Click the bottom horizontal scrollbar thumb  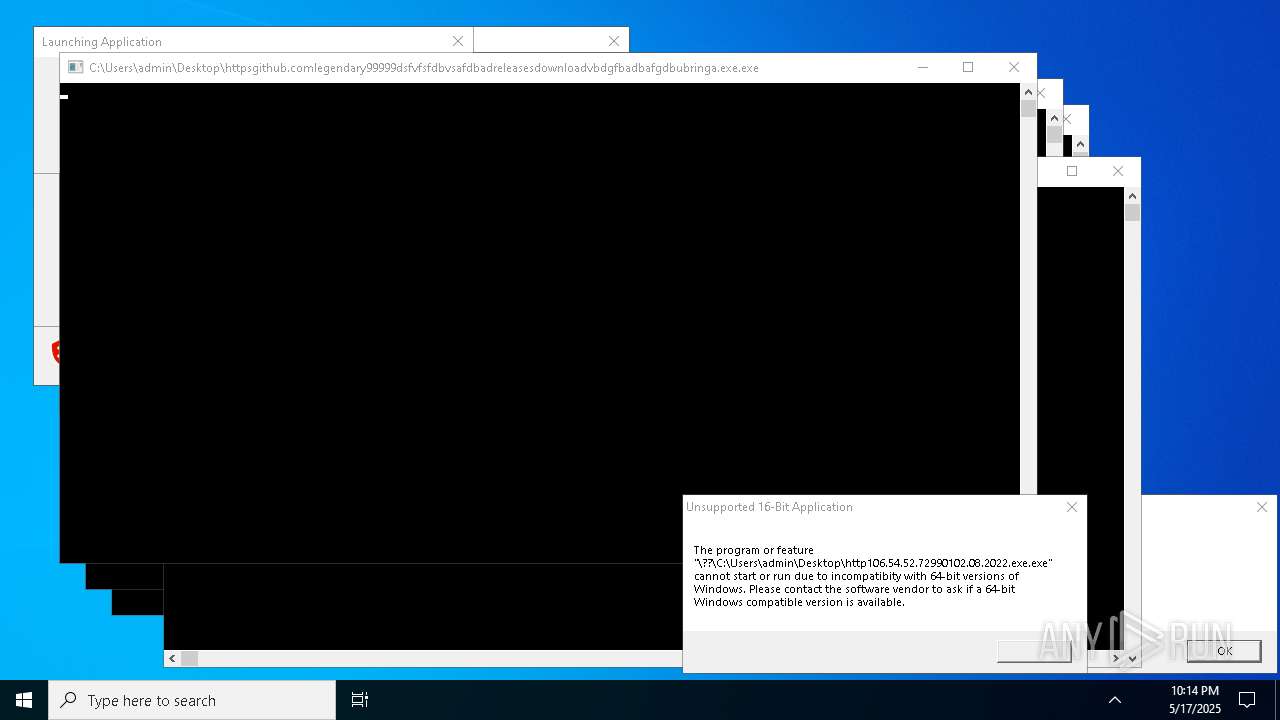tap(189, 658)
